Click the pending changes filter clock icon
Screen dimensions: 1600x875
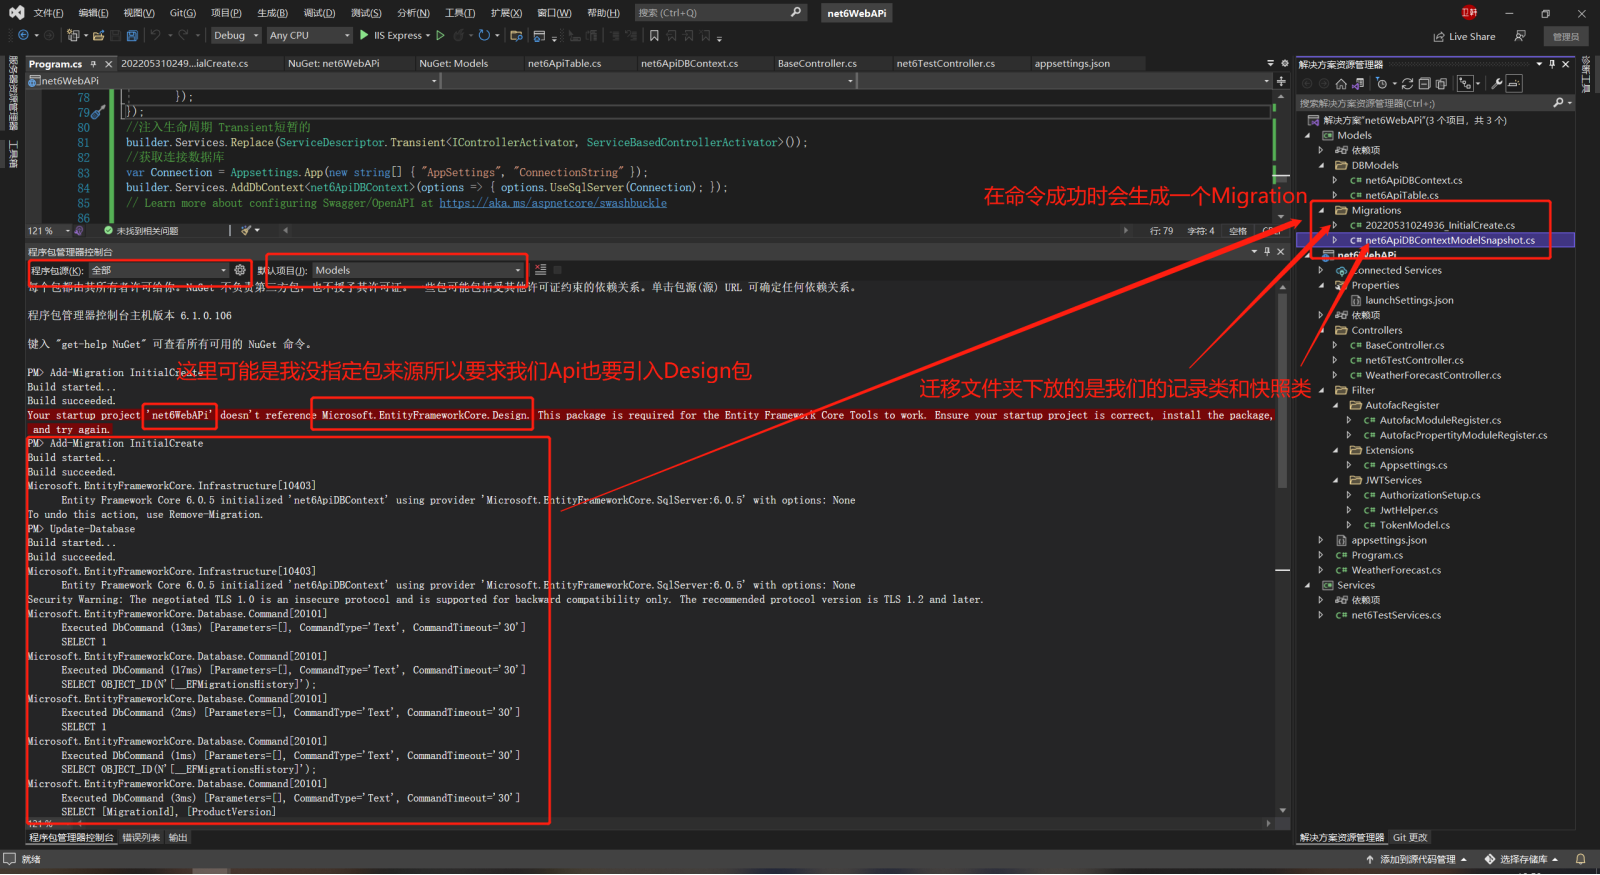pyautogui.click(x=1381, y=83)
